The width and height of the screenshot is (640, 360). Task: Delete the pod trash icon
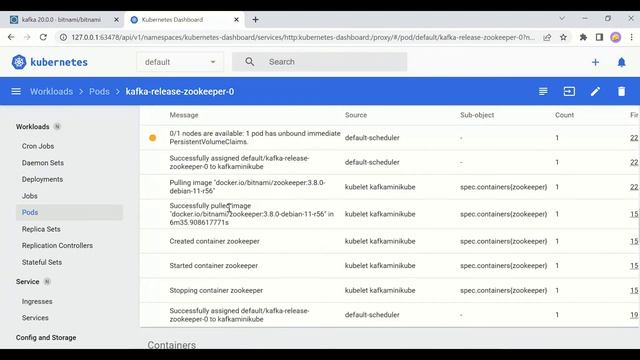(x=621, y=91)
